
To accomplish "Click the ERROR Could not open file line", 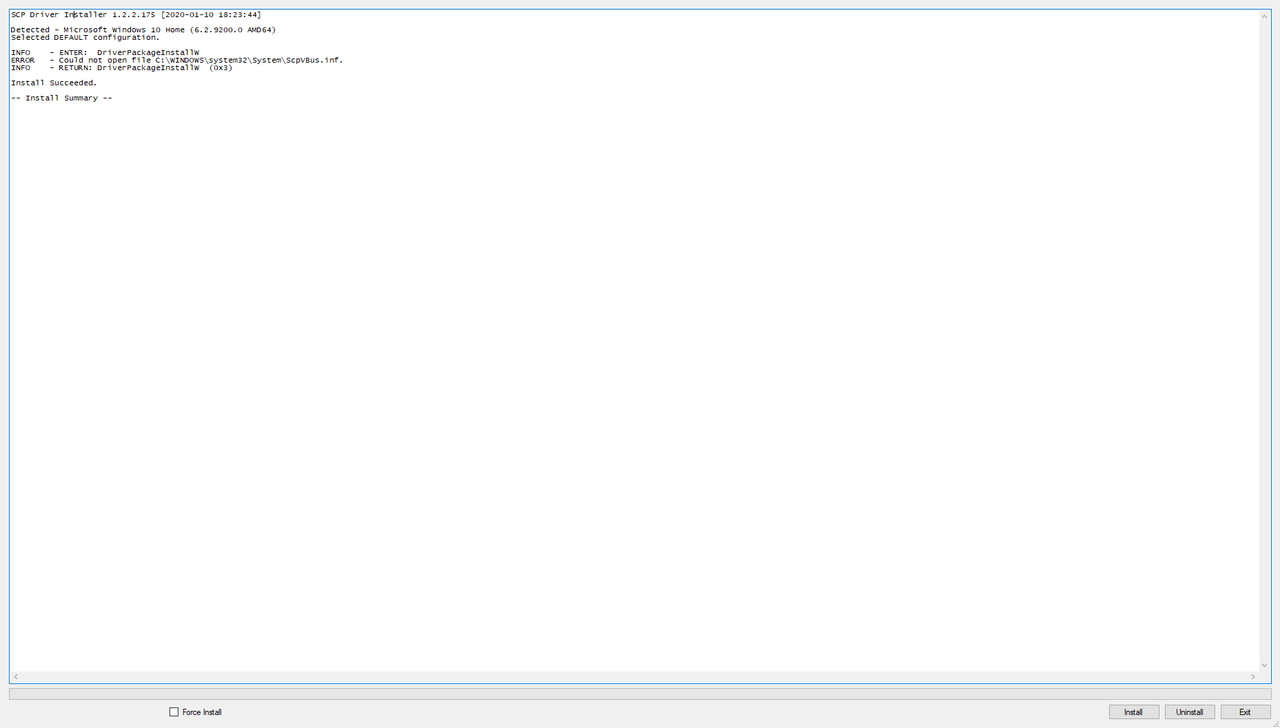I will [x=177, y=60].
